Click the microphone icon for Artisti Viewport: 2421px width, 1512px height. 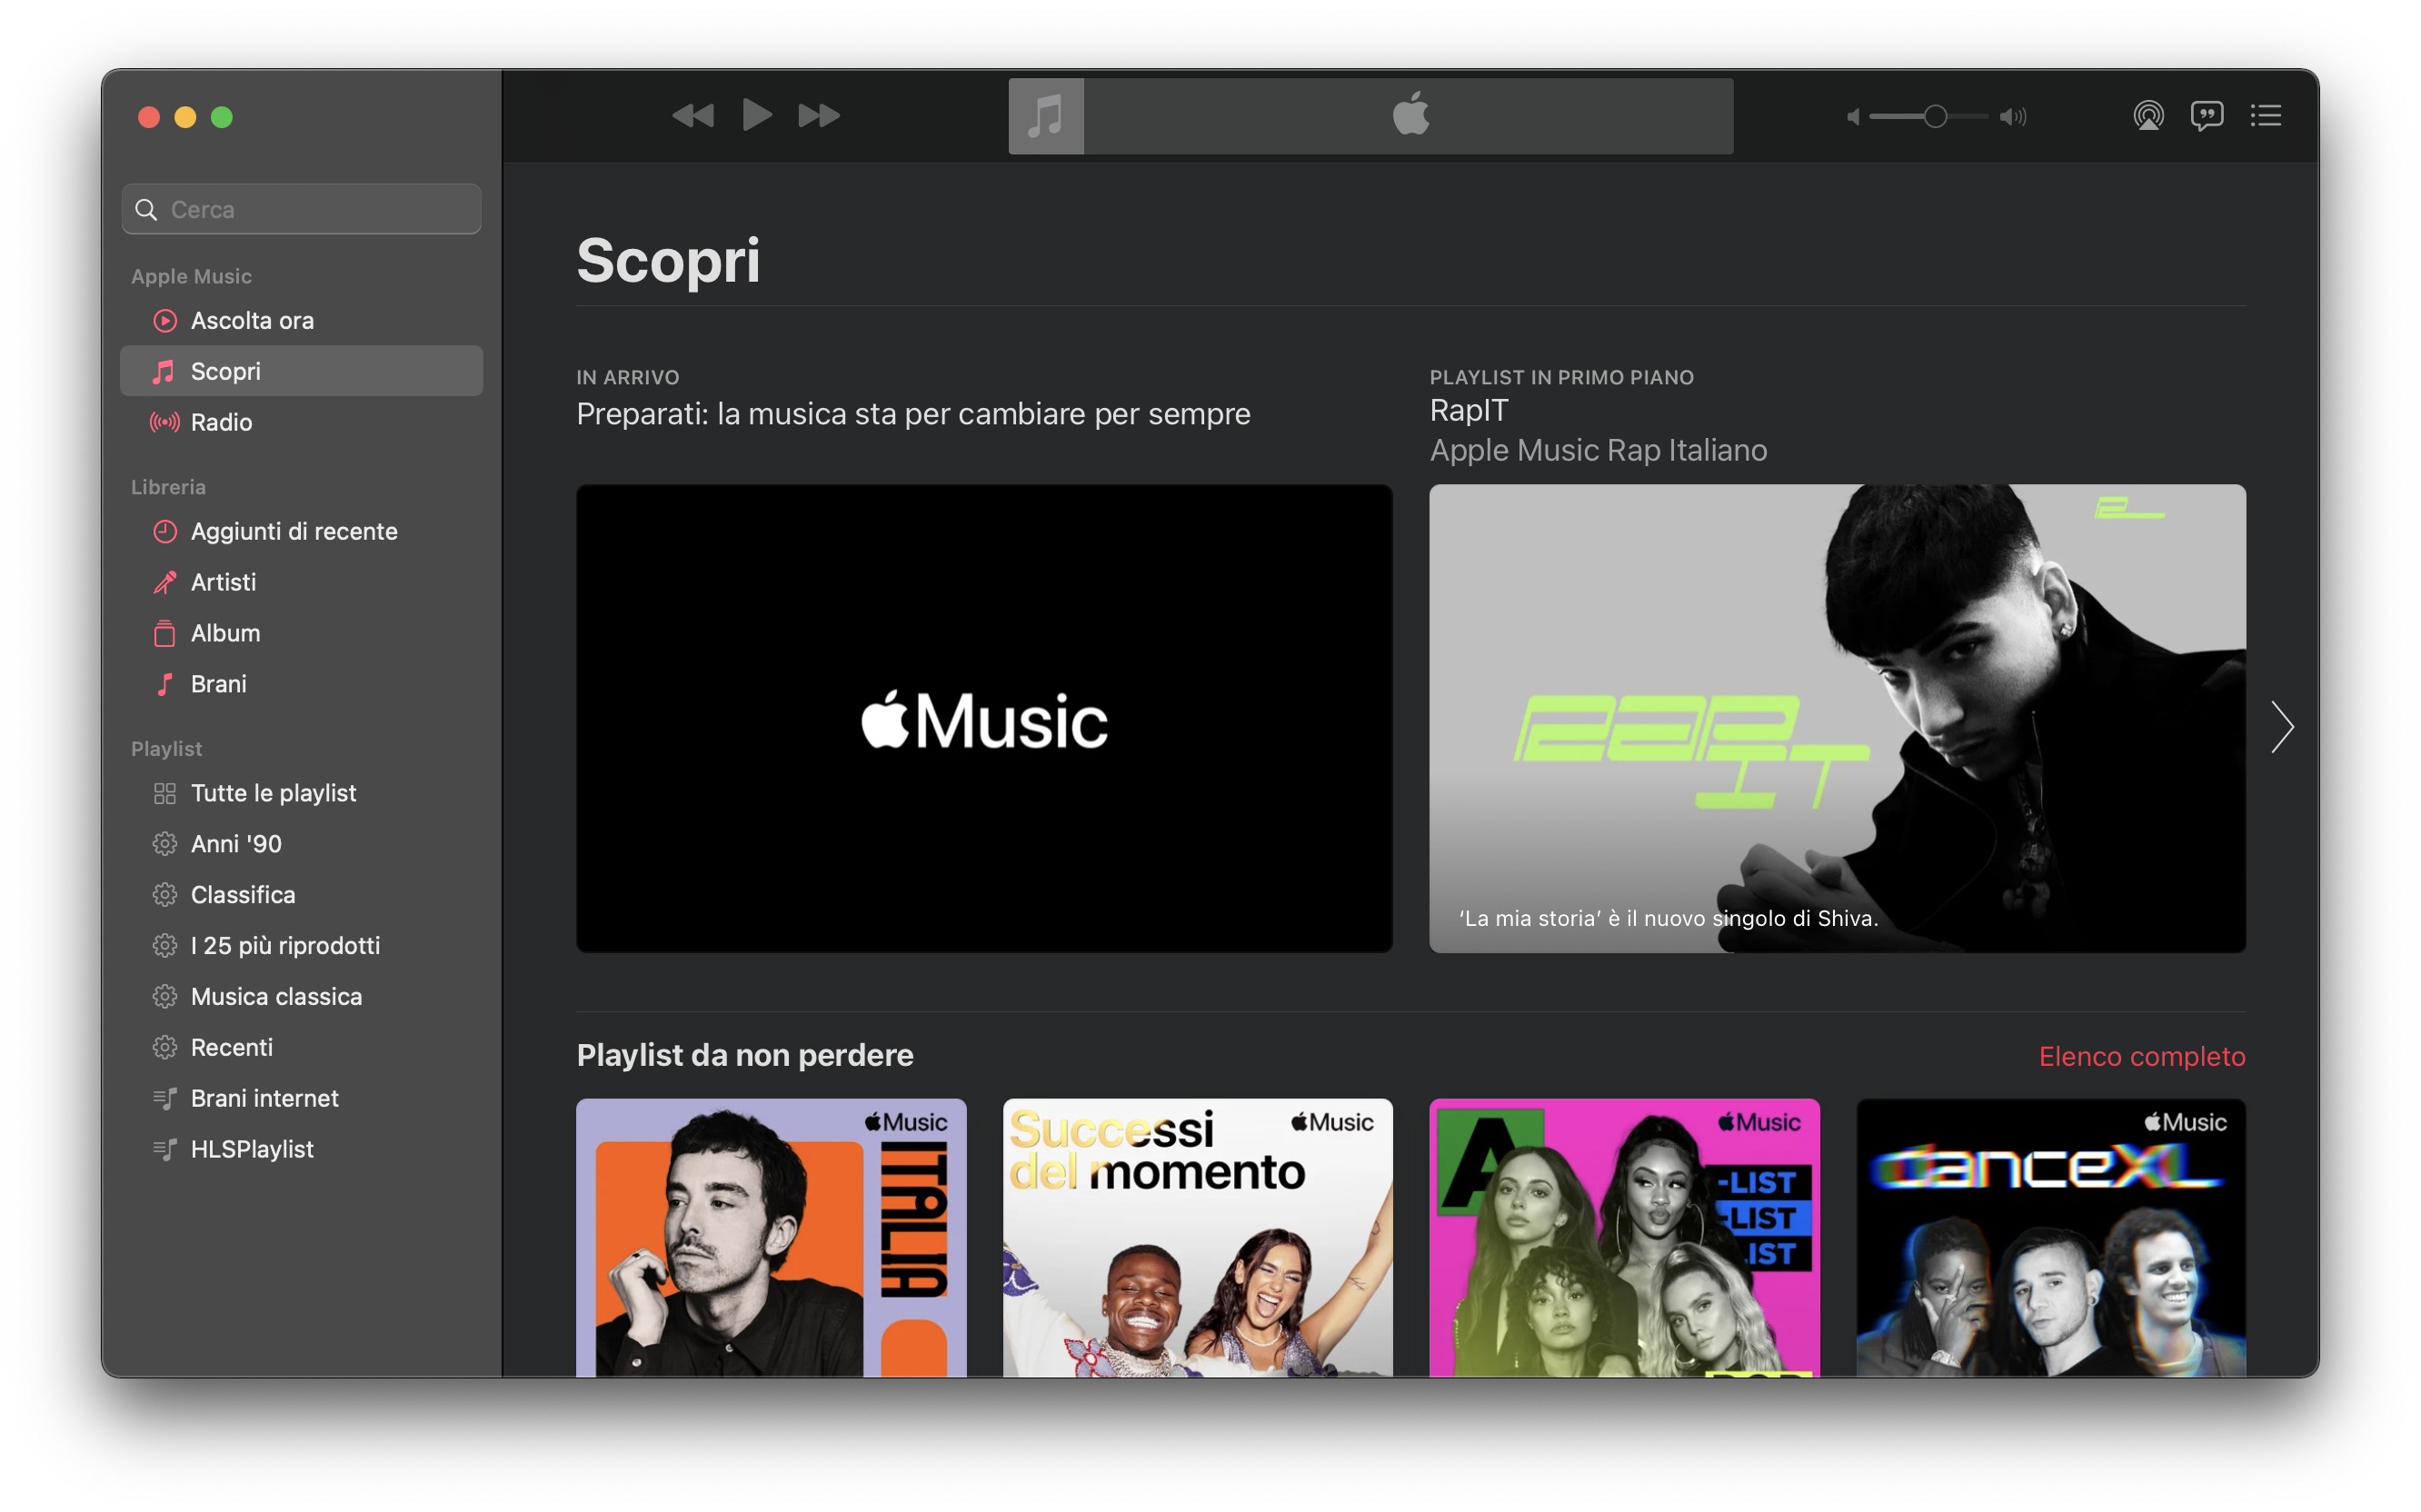[165, 582]
